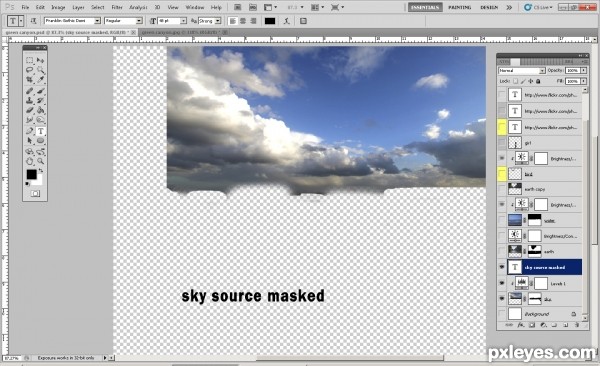Expand the workspace switcher chevrons
The width and height of the screenshot is (600, 366).
click(x=509, y=7)
